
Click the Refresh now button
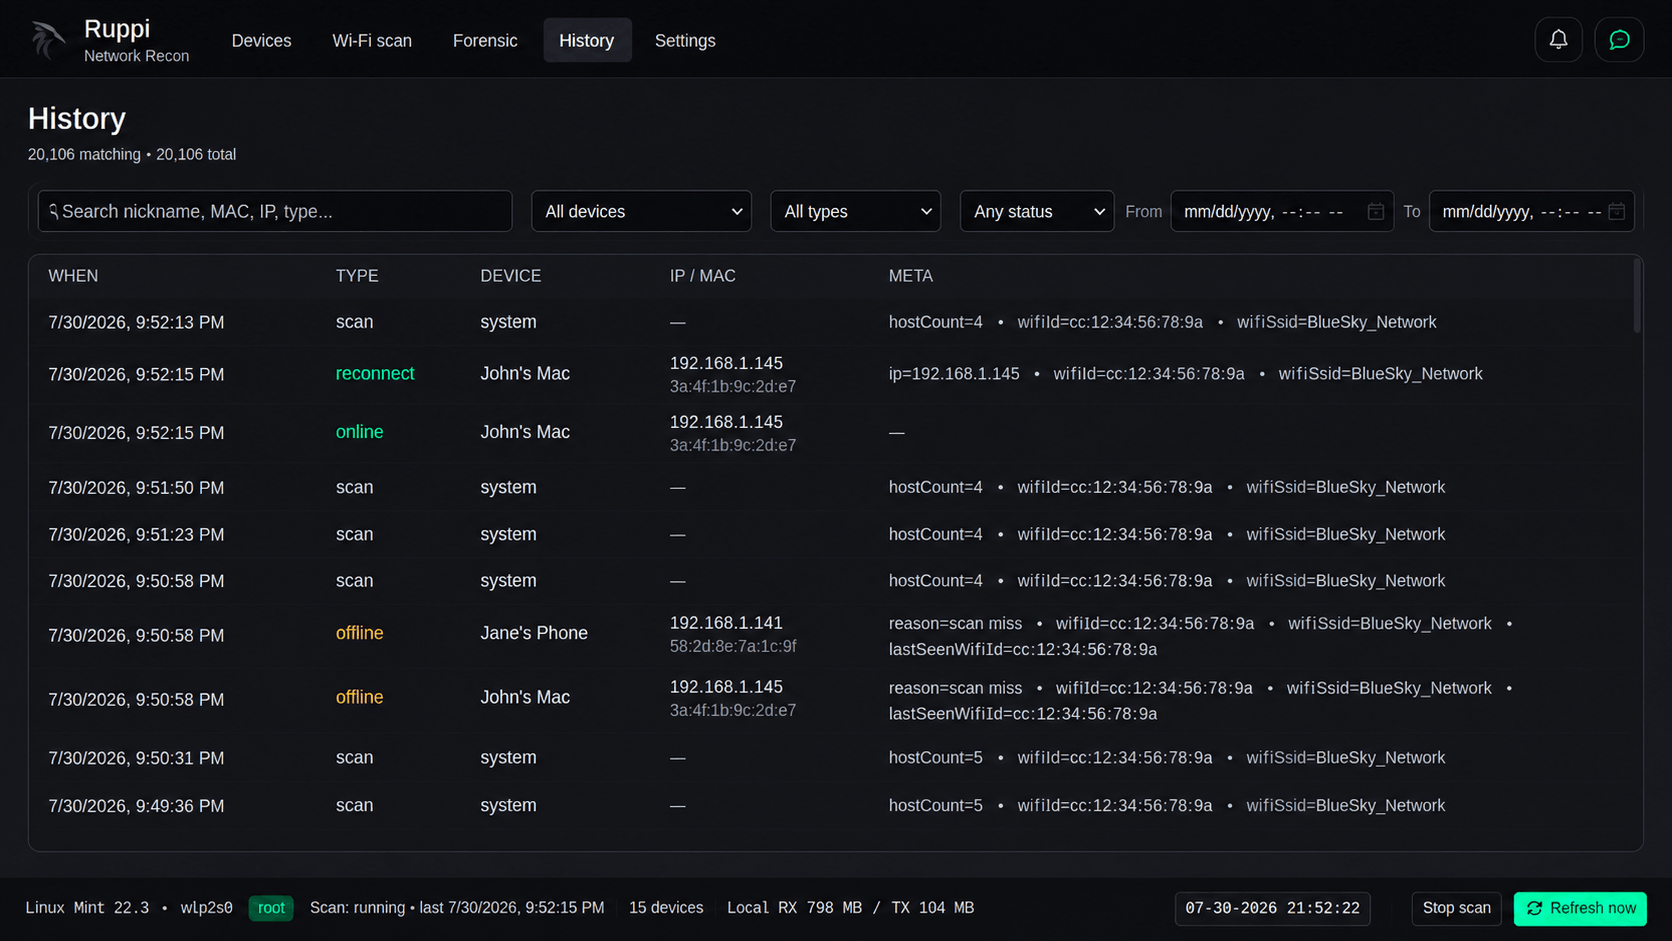(x=1580, y=908)
